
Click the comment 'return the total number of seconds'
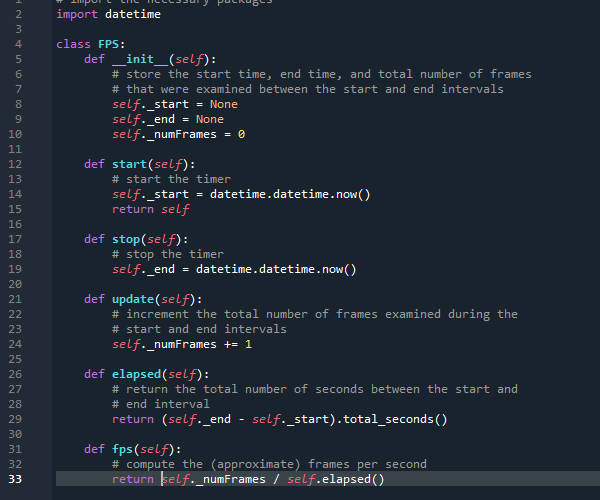click(x=245, y=389)
